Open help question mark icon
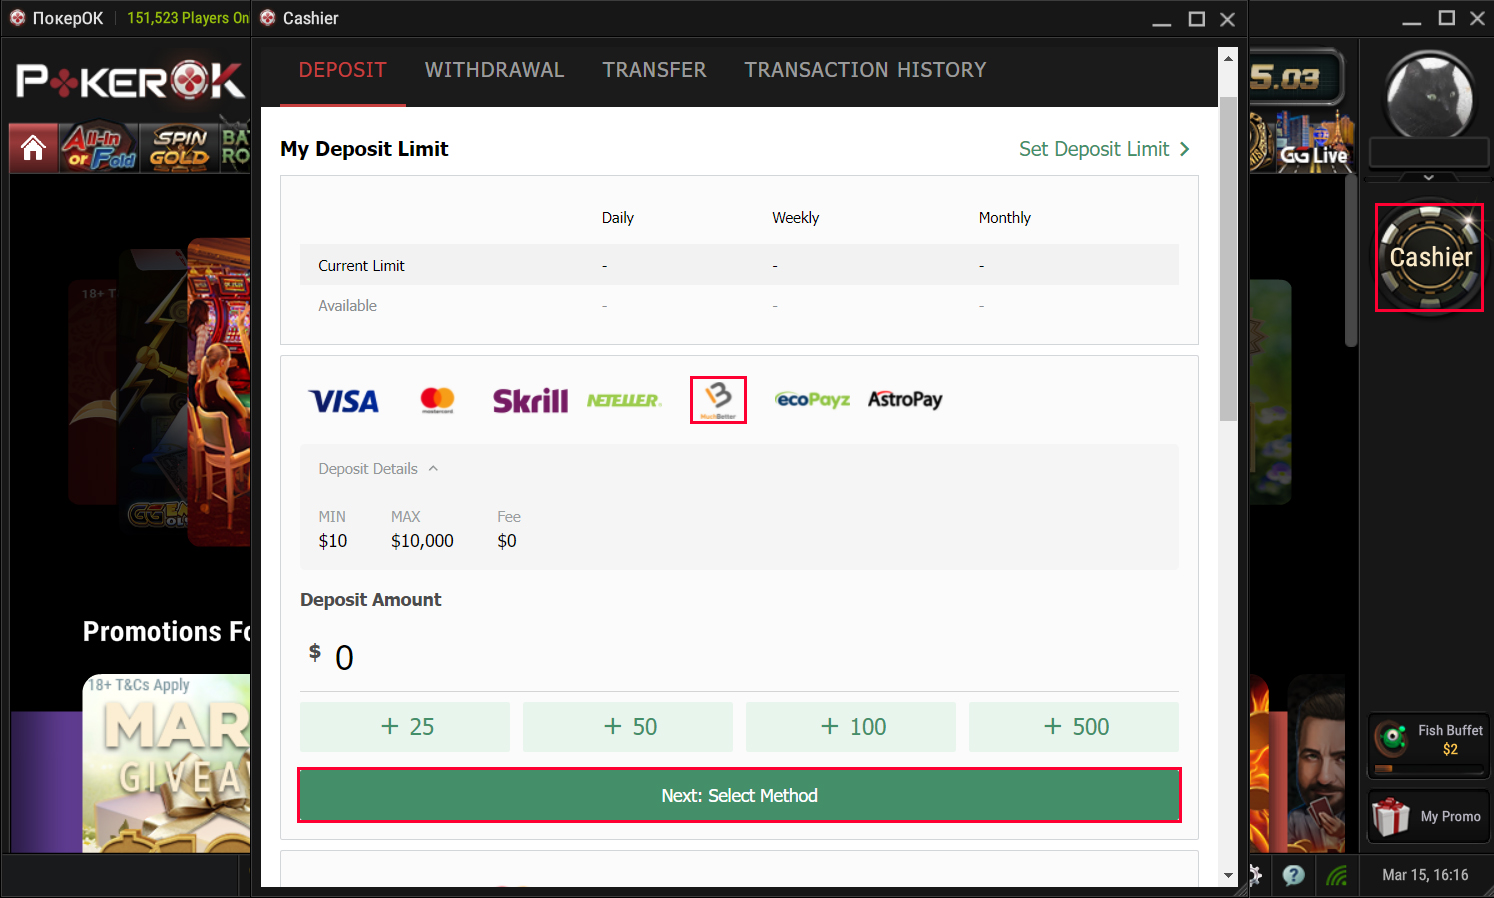Screen dimensions: 1494x898 pyautogui.click(x=1294, y=875)
